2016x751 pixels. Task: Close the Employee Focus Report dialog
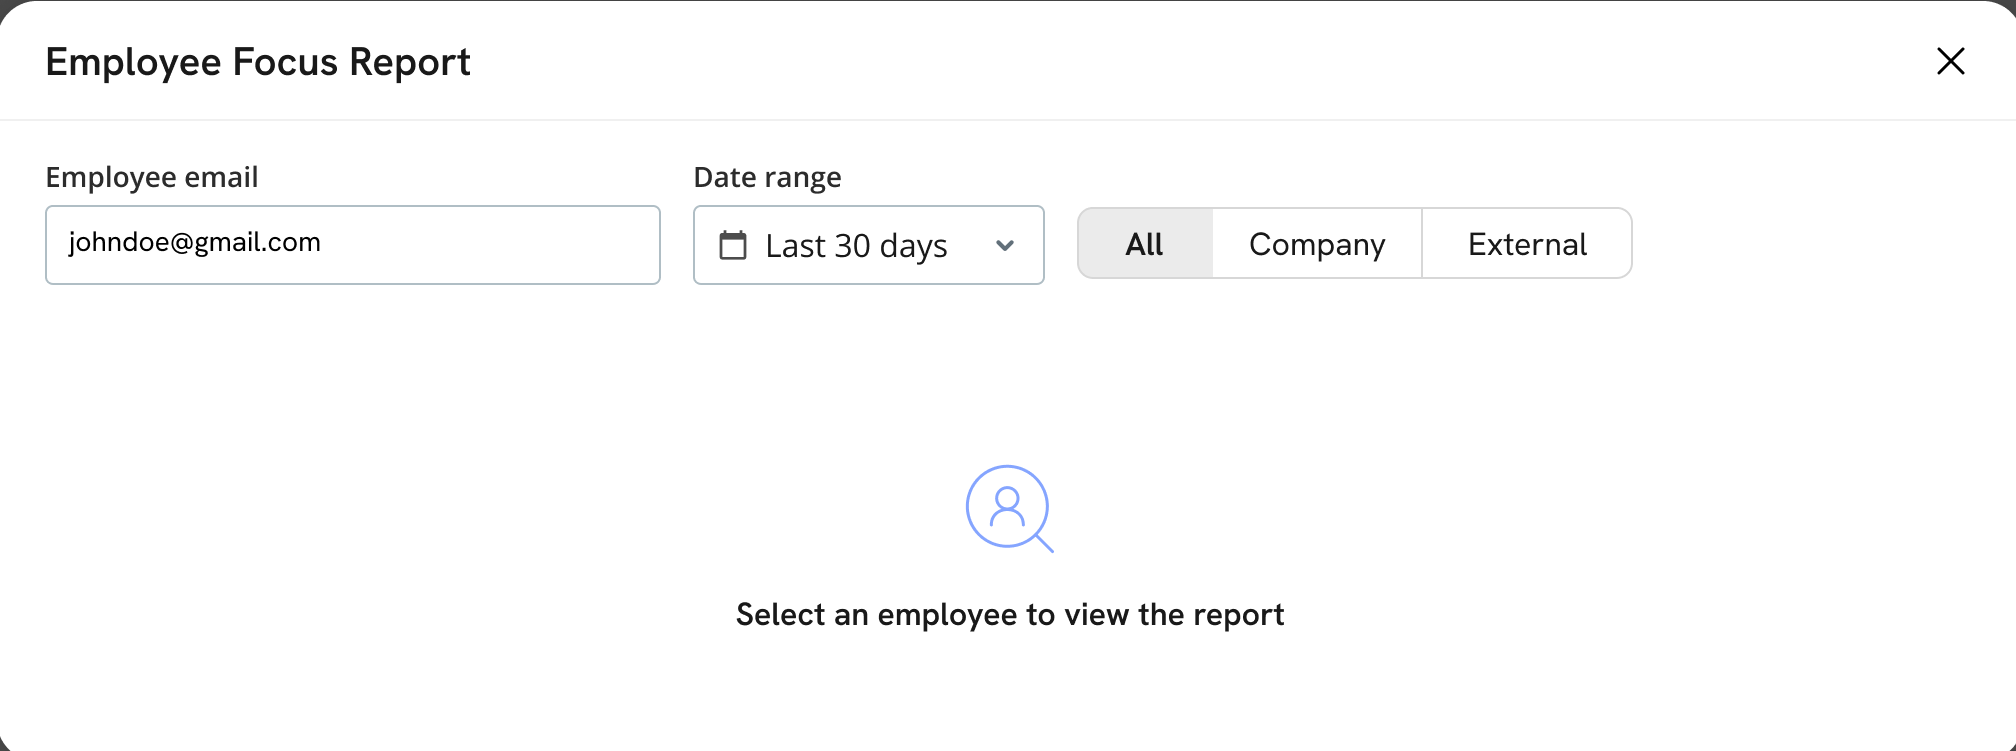click(1950, 61)
